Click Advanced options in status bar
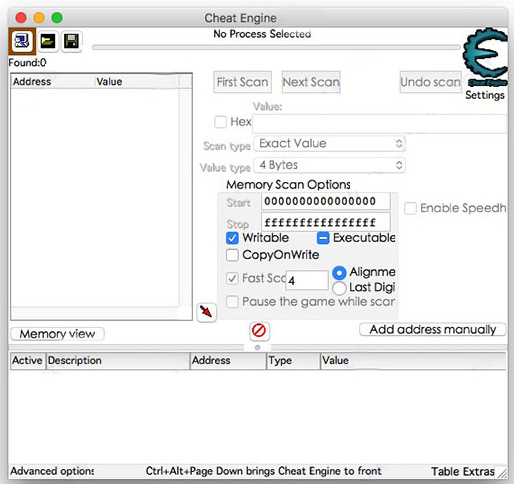Image resolution: width=514 pixels, height=484 pixels. pos(52,471)
